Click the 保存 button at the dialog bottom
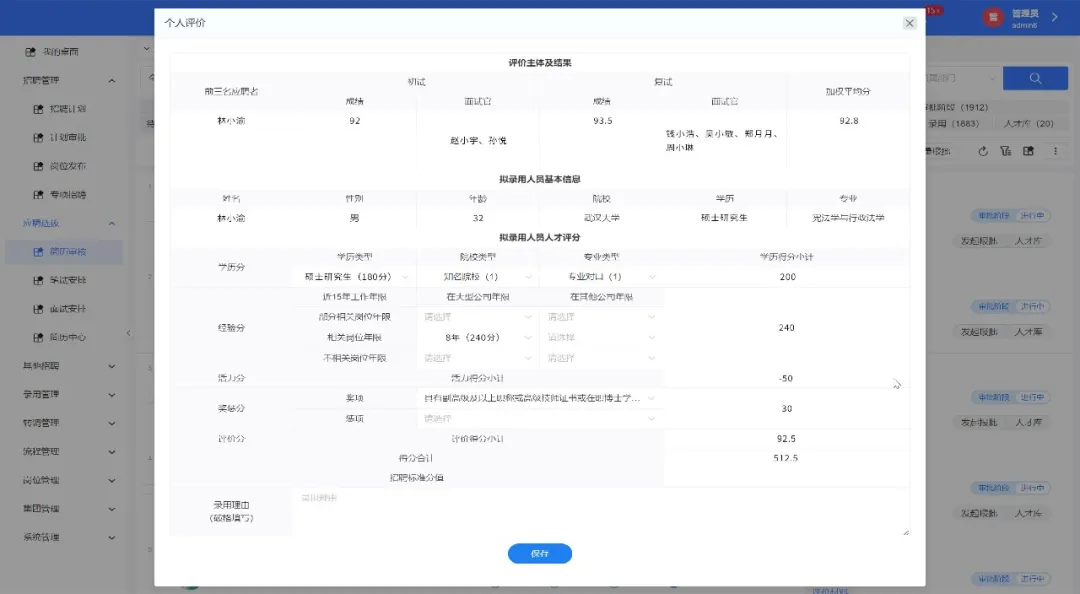 click(x=540, y=553)
